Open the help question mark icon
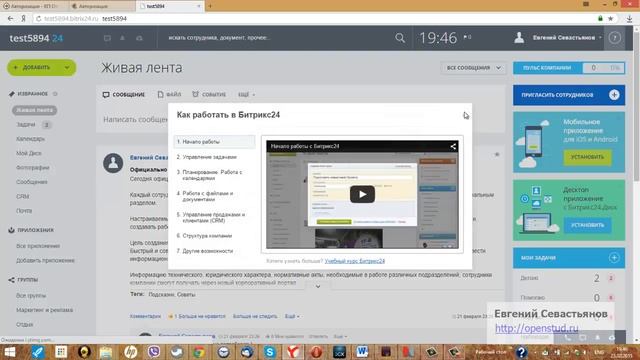Screen dimensions: 640x360 (x=614, y=38)
